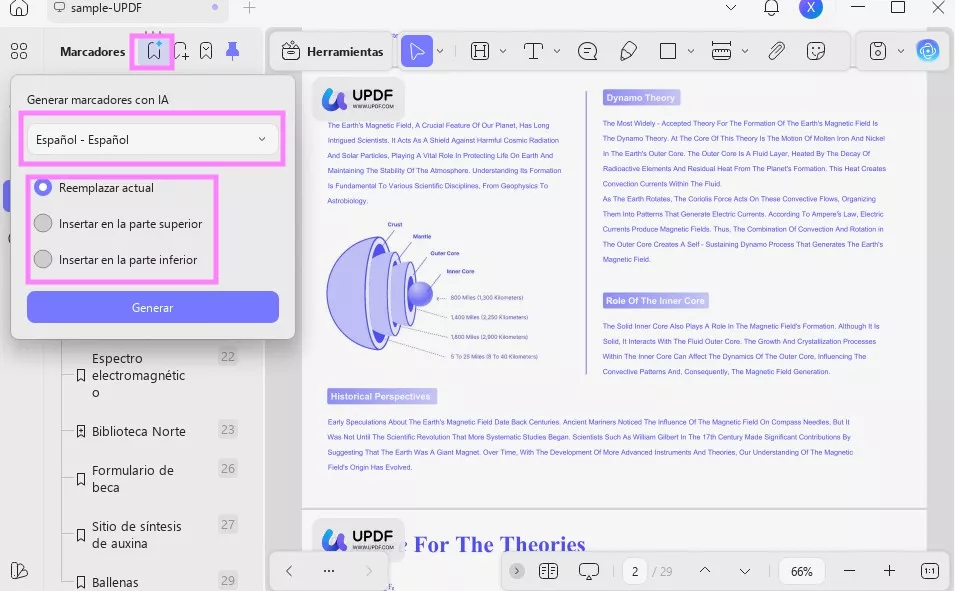Pin the Marcadores panel

(232, 51)
